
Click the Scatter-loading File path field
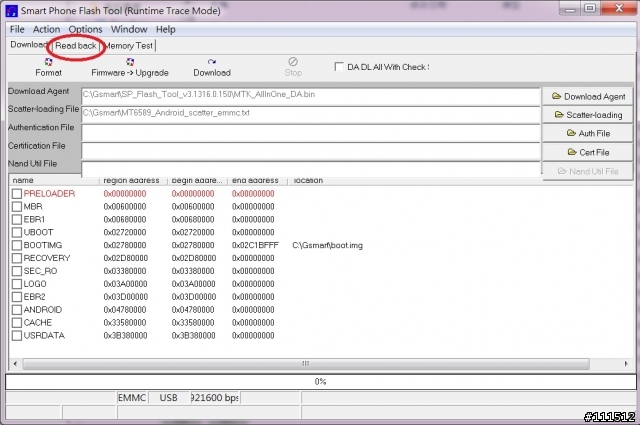point(311,115)
